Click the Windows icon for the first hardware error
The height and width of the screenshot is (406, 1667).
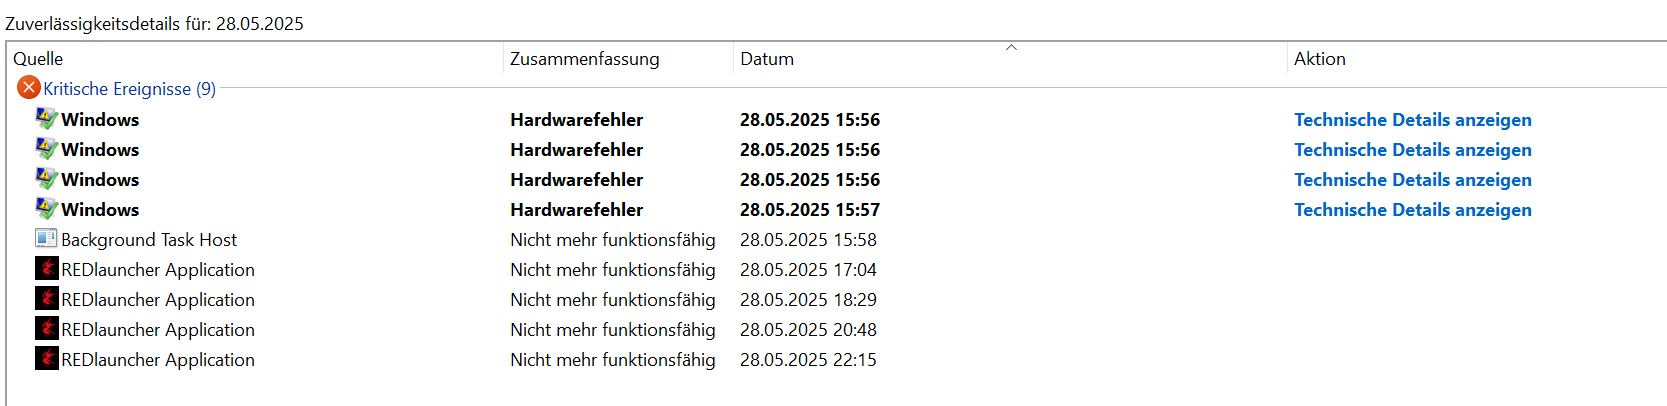click(46, 119)
